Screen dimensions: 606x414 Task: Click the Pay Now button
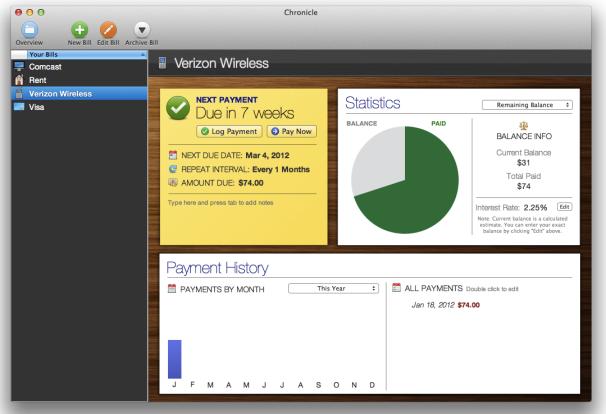click(x=292, y=131)
